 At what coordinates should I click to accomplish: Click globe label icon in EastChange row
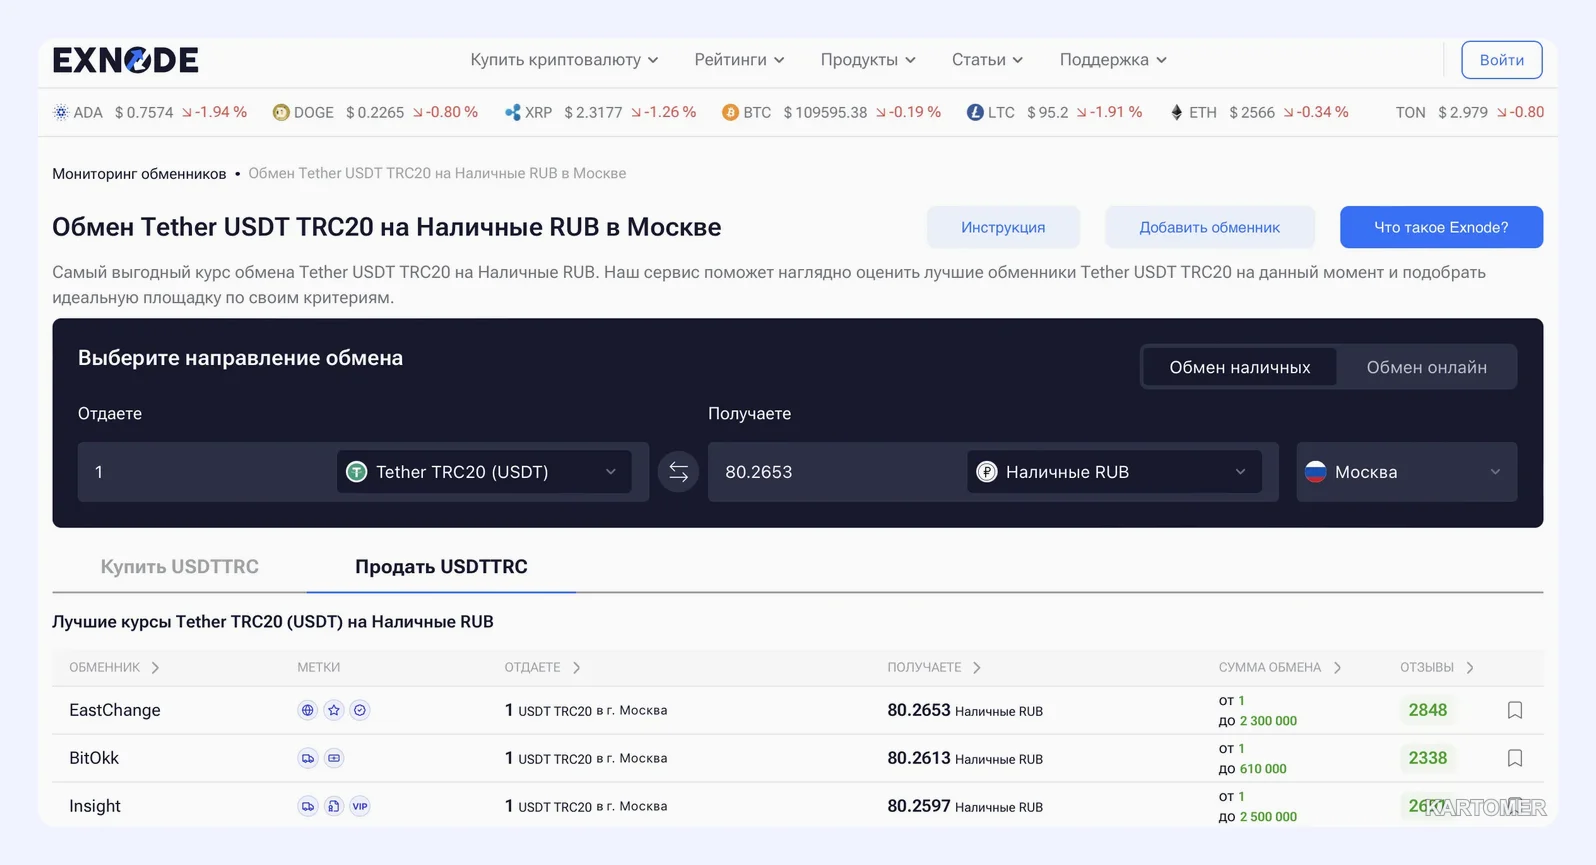pos(308,710)
